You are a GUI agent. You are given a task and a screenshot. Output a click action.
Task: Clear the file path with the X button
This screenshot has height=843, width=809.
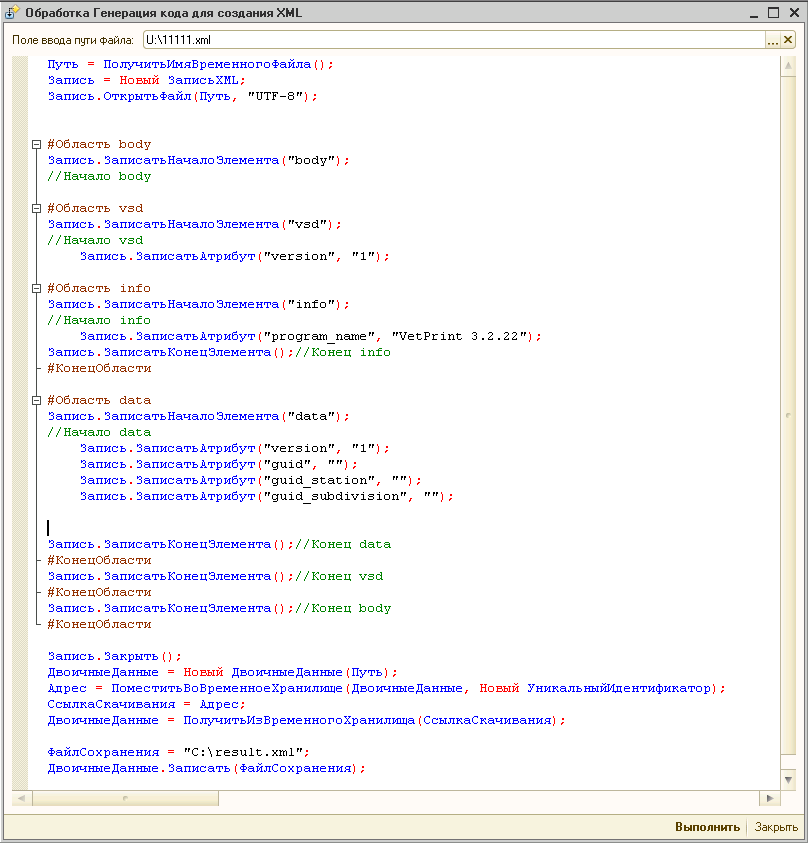pos(788,40)
